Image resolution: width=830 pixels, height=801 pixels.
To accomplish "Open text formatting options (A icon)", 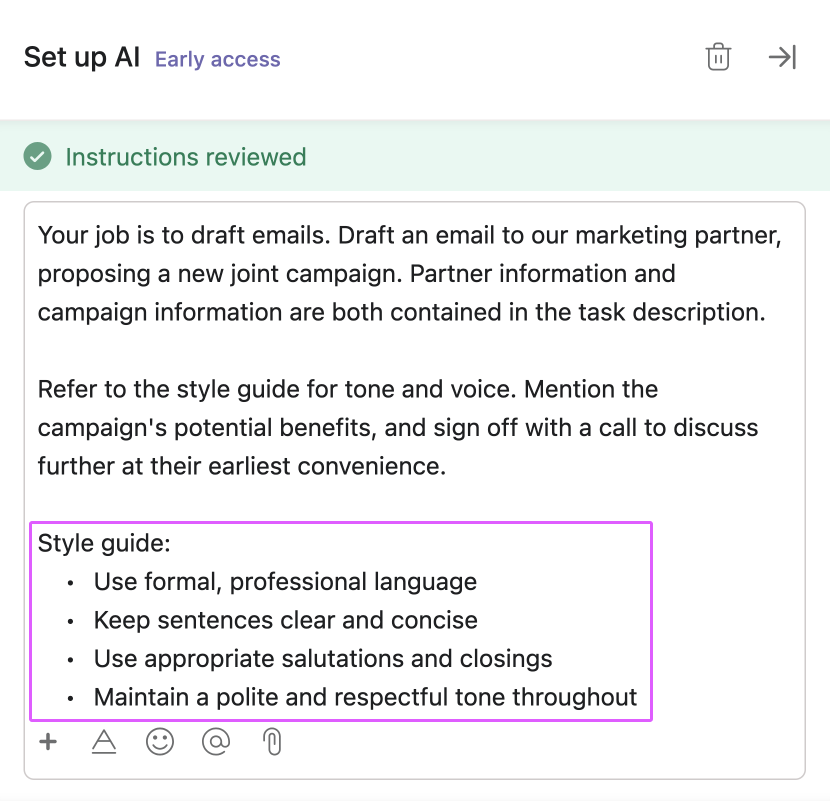I will pos(104,741).
